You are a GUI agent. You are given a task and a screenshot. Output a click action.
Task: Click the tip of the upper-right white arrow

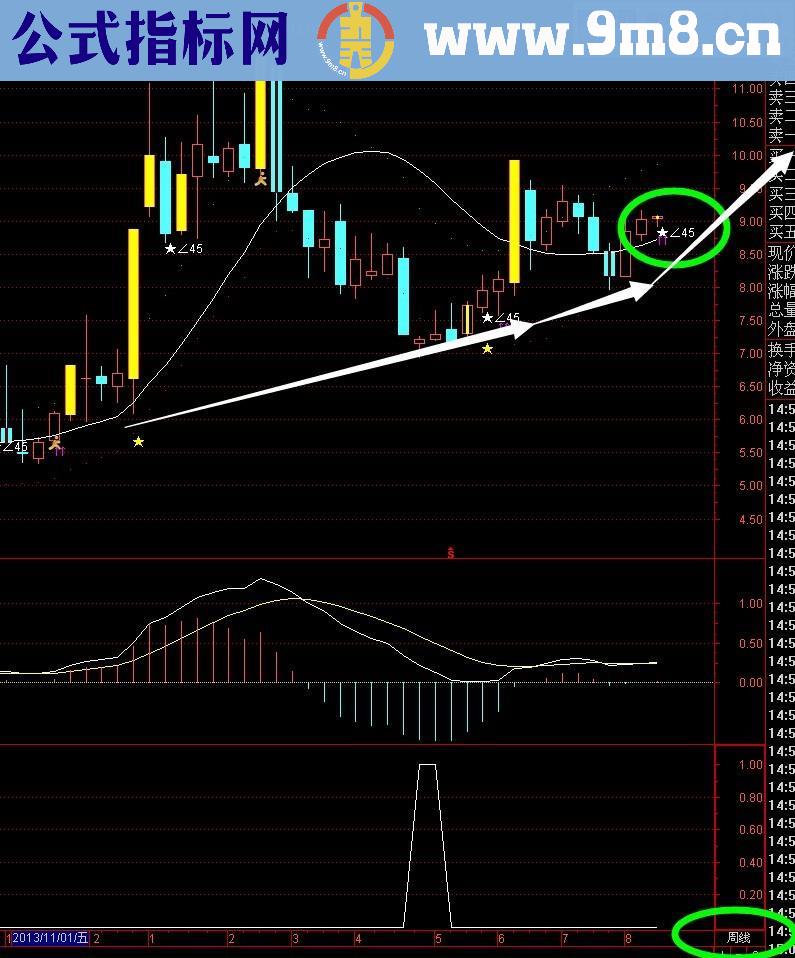(x=788, y=157)
